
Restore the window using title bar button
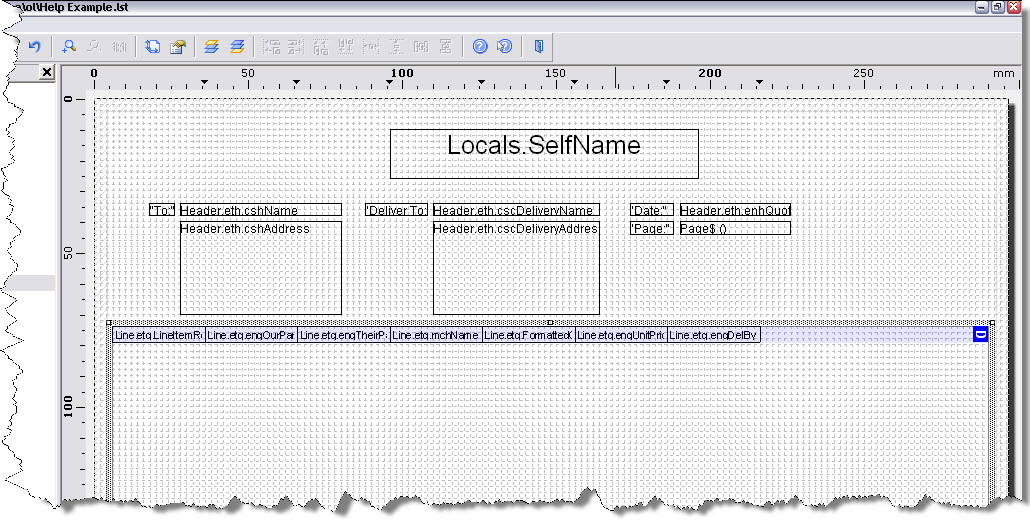point(998,7)
